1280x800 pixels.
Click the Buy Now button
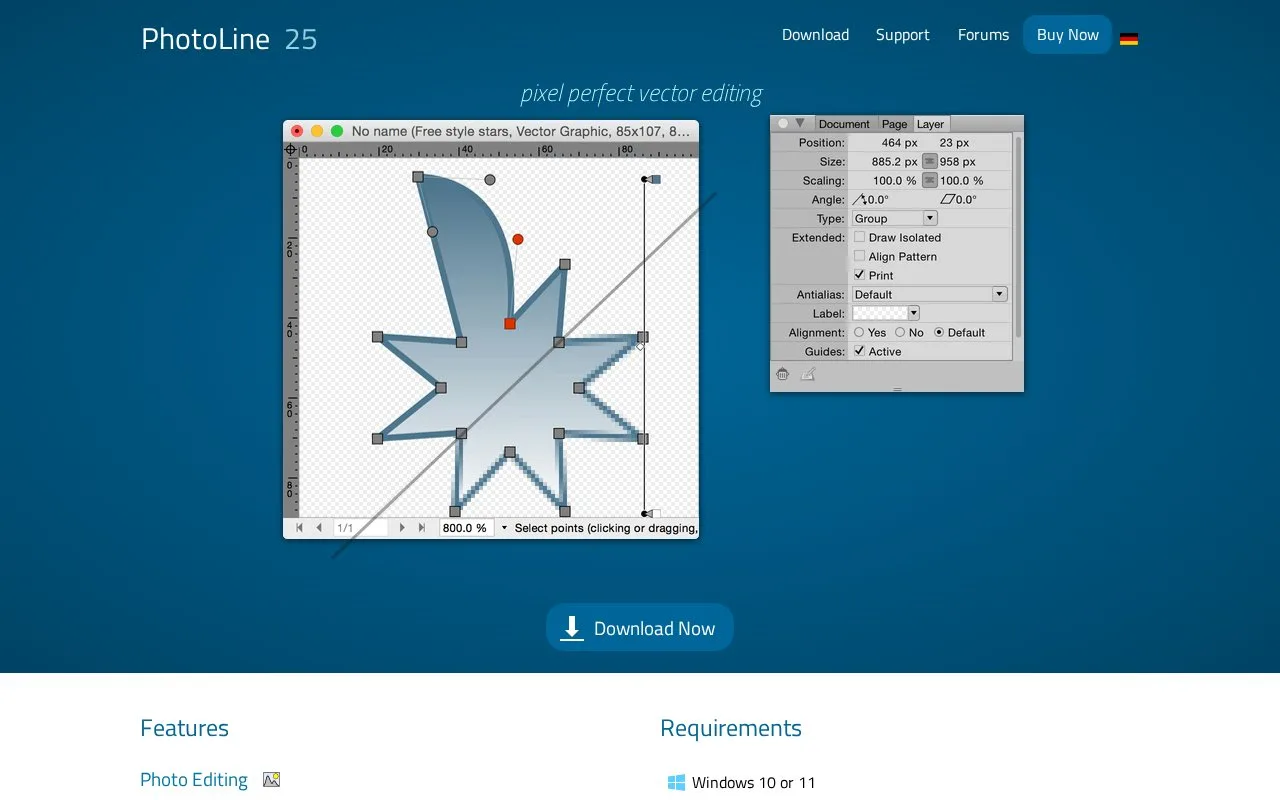[1068, 35]
